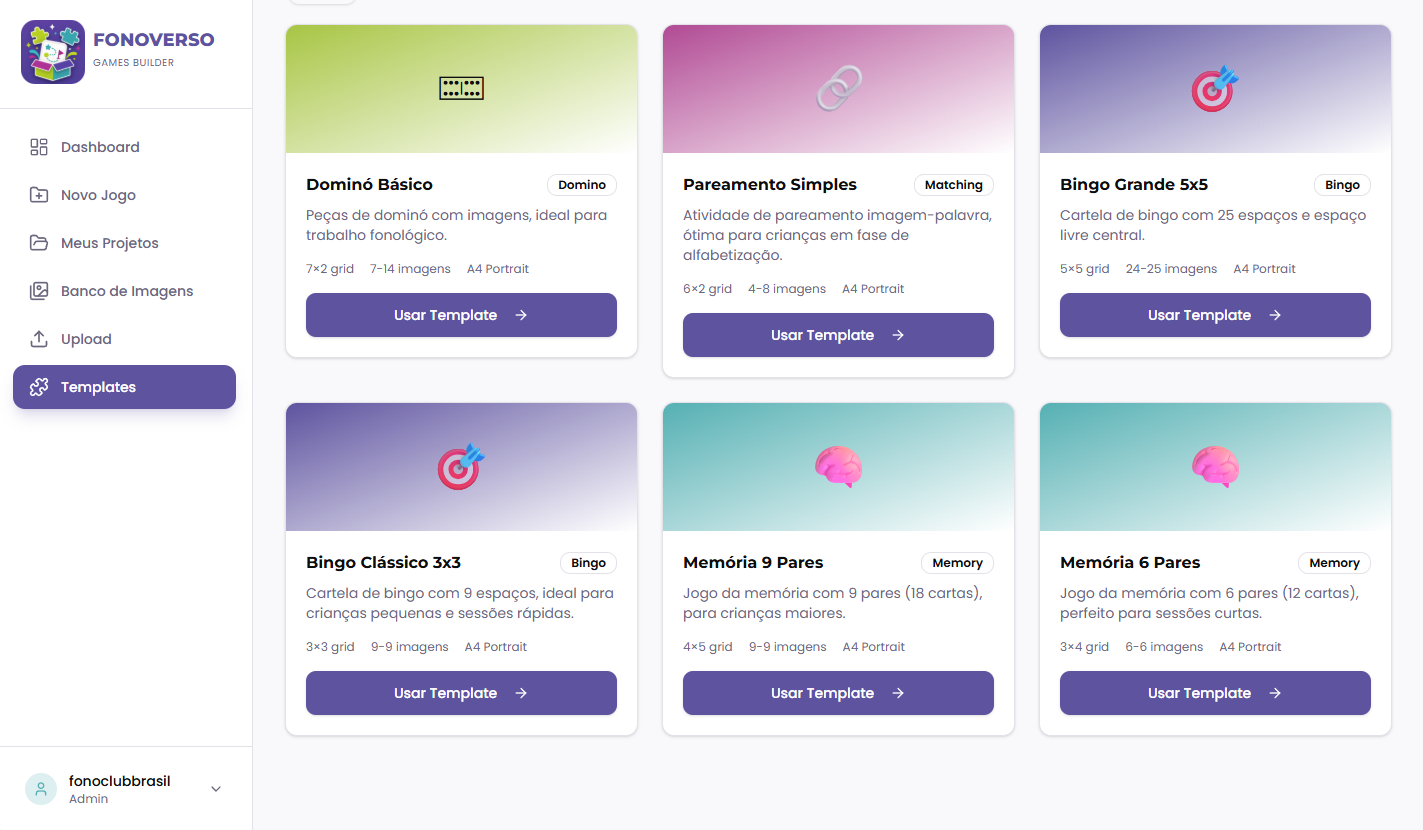The height and width of the screenshot is (830, 1423).
Task: Click the brain icon on Memória 6 Pares
Action: coord(1215,466)
